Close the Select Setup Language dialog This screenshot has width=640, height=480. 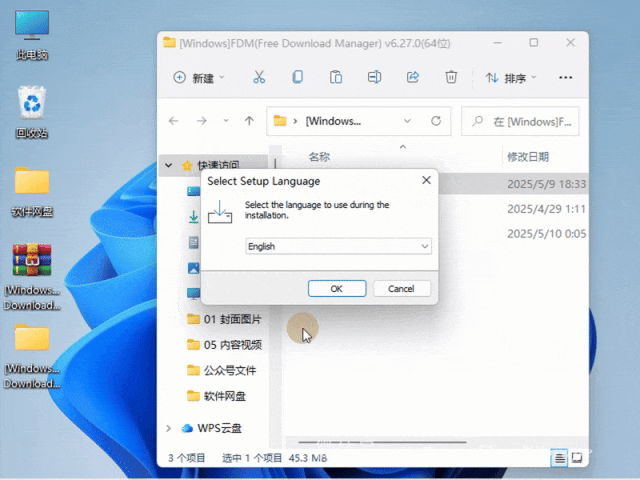426,180
